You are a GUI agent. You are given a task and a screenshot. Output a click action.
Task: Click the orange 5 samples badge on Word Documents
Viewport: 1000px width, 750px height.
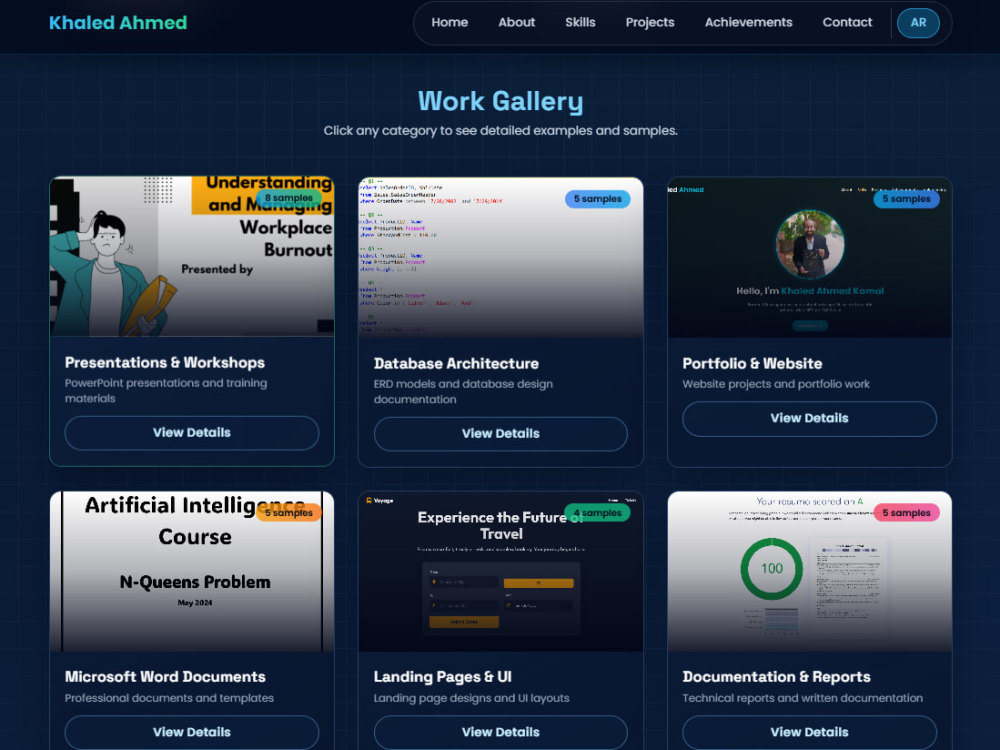pos(288,513)
